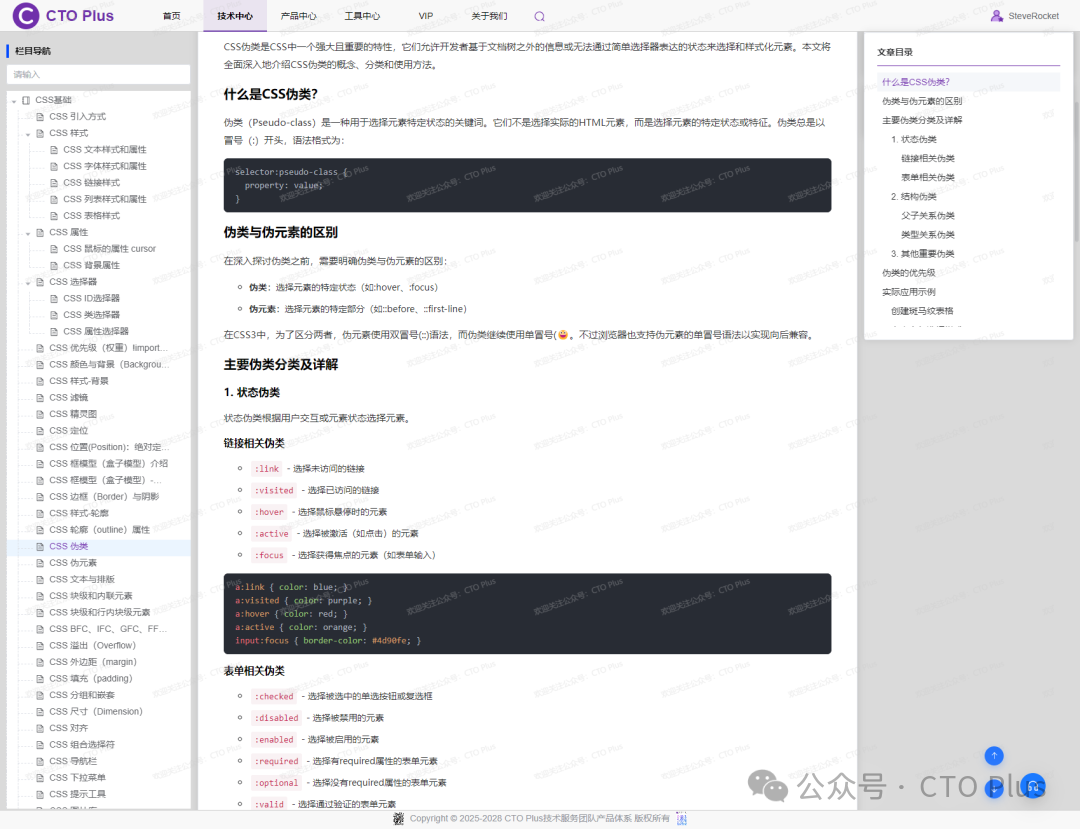Screen dimensions: 1080x829
Task: Open the headset customer service button
Action: 1032,786
